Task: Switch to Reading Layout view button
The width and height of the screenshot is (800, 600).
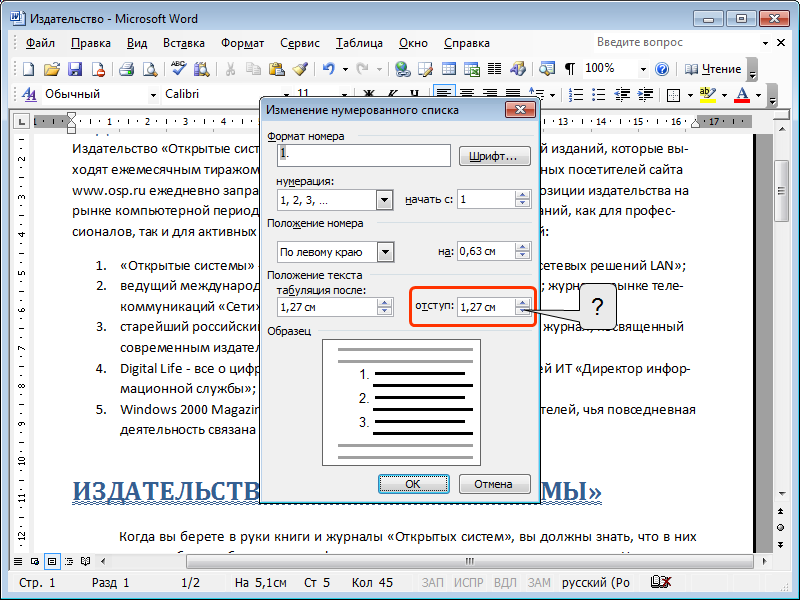Action: click(x=86, y=561)
